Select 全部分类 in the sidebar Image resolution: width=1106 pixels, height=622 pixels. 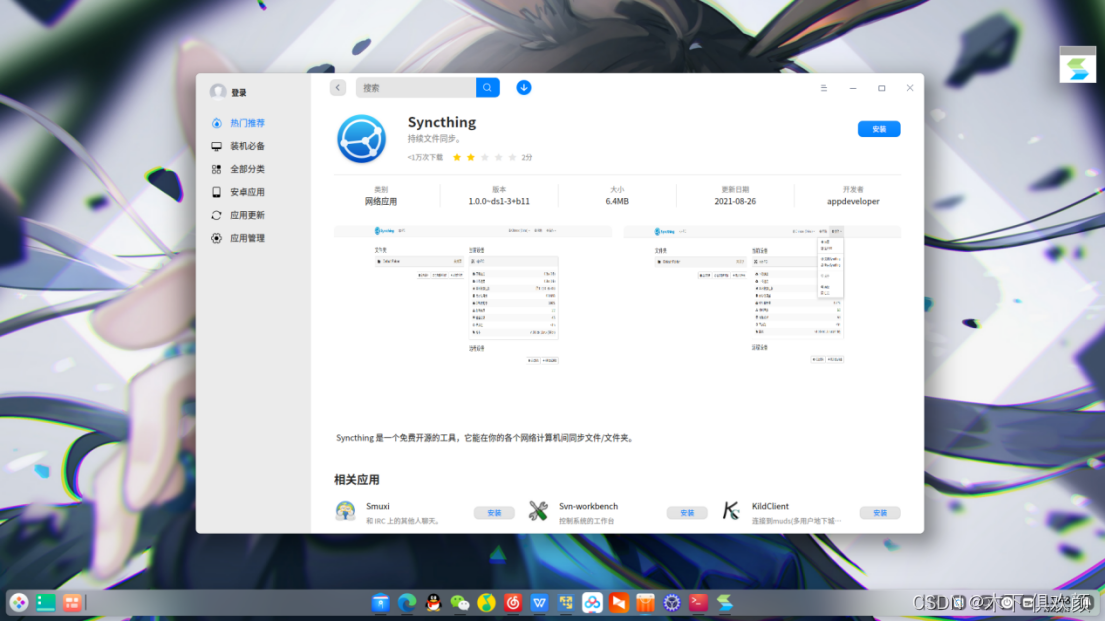tap(238, 169)
